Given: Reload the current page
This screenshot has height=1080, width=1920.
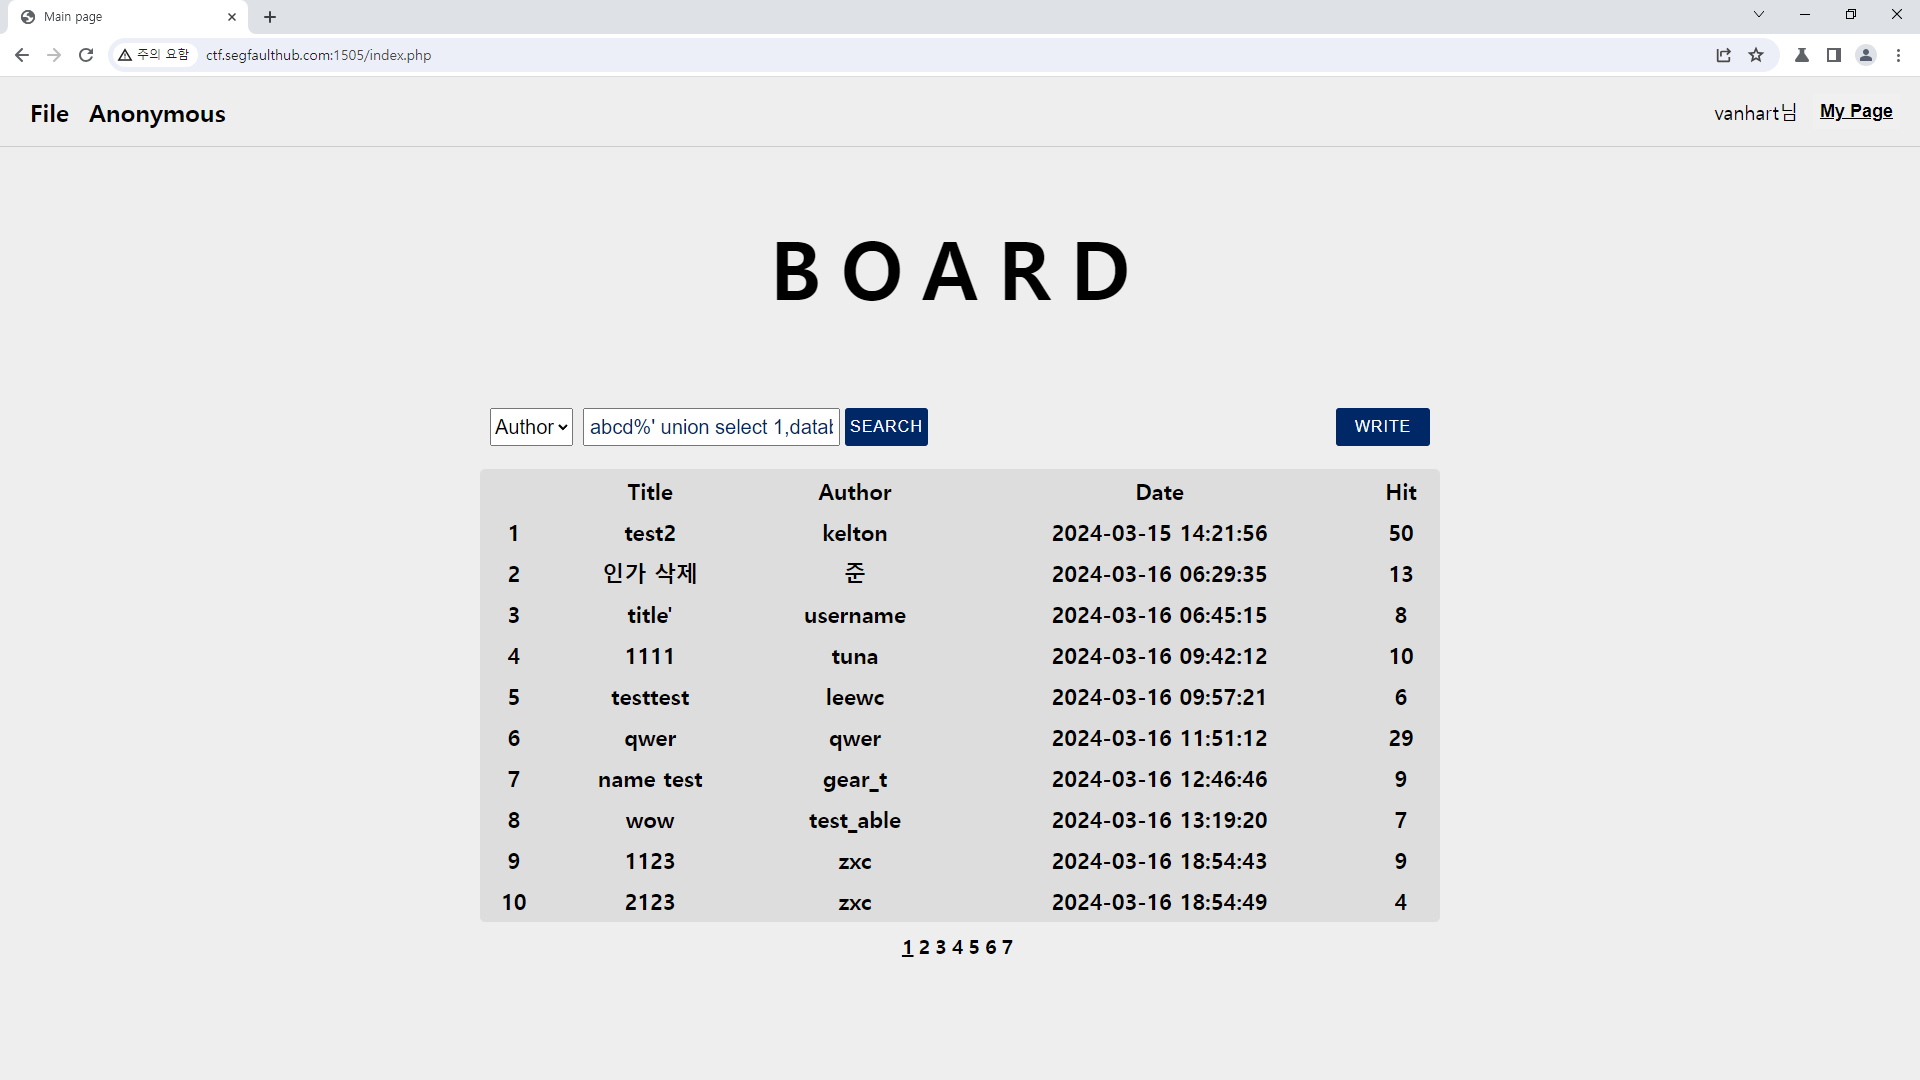Looking at the screenshot, I should click(x=86, y=55).
